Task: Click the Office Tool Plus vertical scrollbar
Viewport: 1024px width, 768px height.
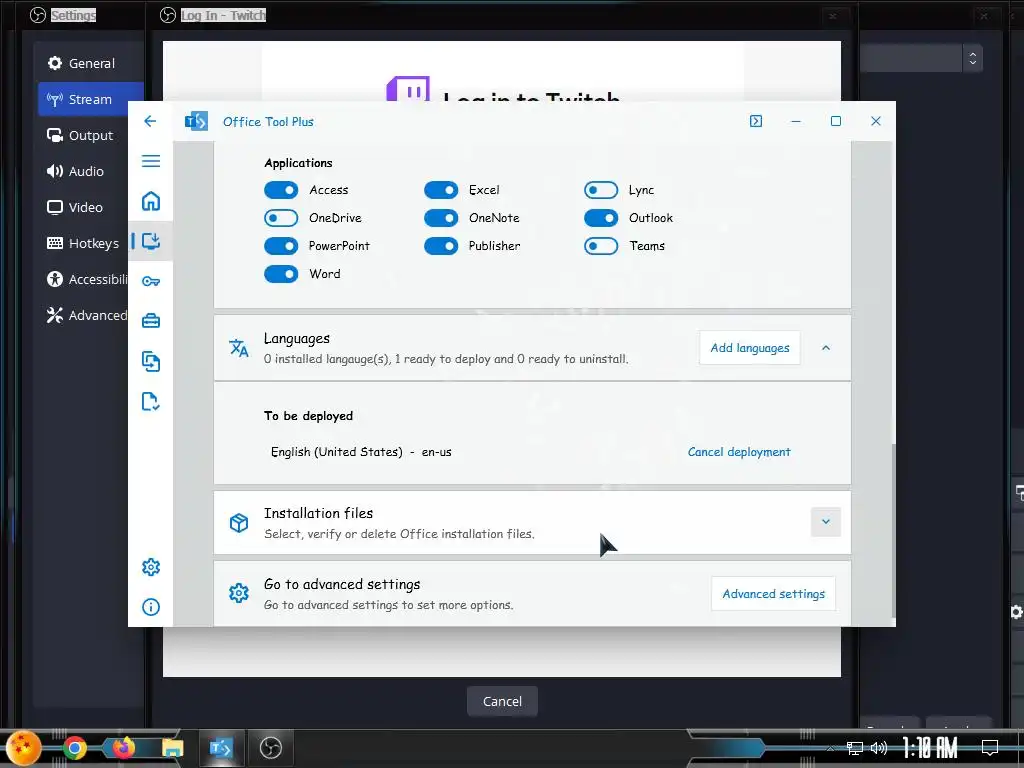Action: click(893, 530)
